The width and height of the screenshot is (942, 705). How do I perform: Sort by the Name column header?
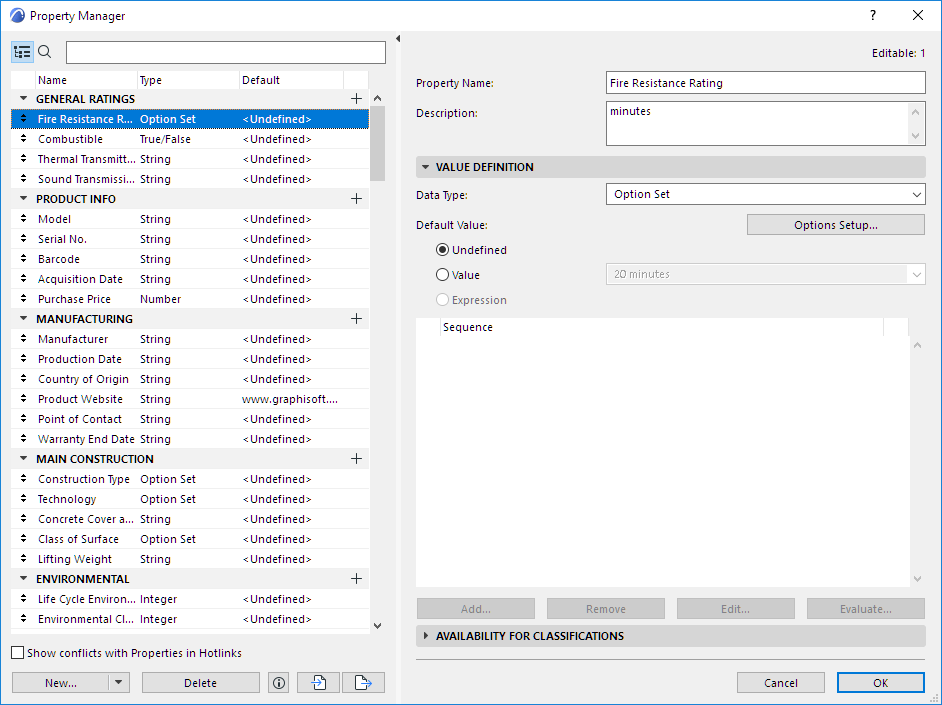pos(86,80)
